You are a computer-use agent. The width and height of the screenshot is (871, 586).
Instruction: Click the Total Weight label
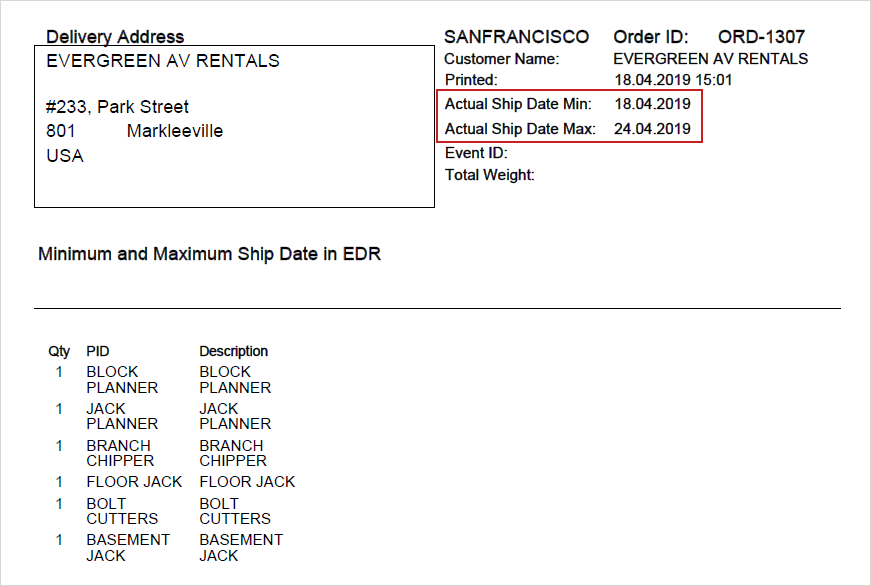490,176
